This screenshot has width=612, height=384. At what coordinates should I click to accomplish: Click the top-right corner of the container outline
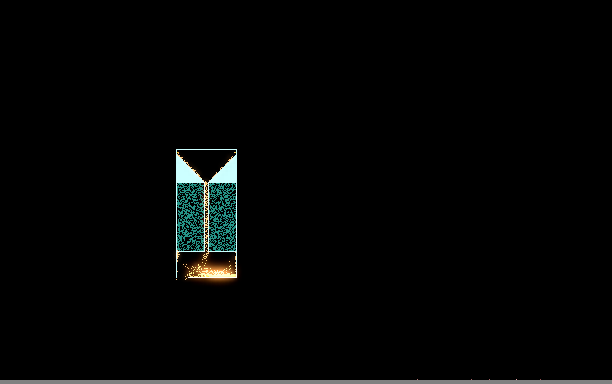click(x=237, y=149)
